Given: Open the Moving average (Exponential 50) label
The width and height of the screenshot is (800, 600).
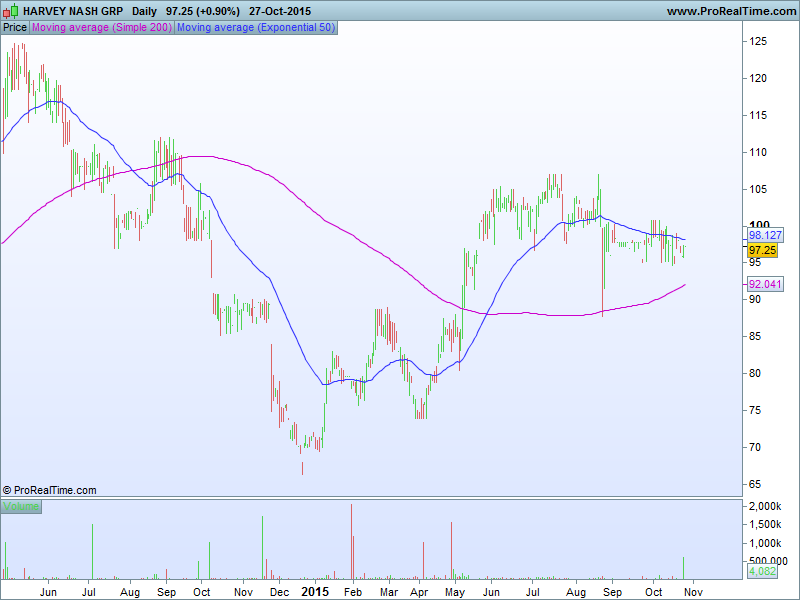Looking at the screenshot, I should point(255,27).
